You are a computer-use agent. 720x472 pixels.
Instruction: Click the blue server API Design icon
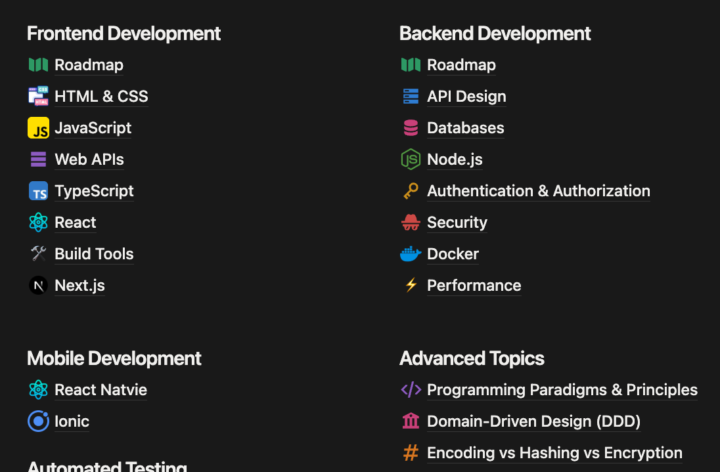[411, 96]
